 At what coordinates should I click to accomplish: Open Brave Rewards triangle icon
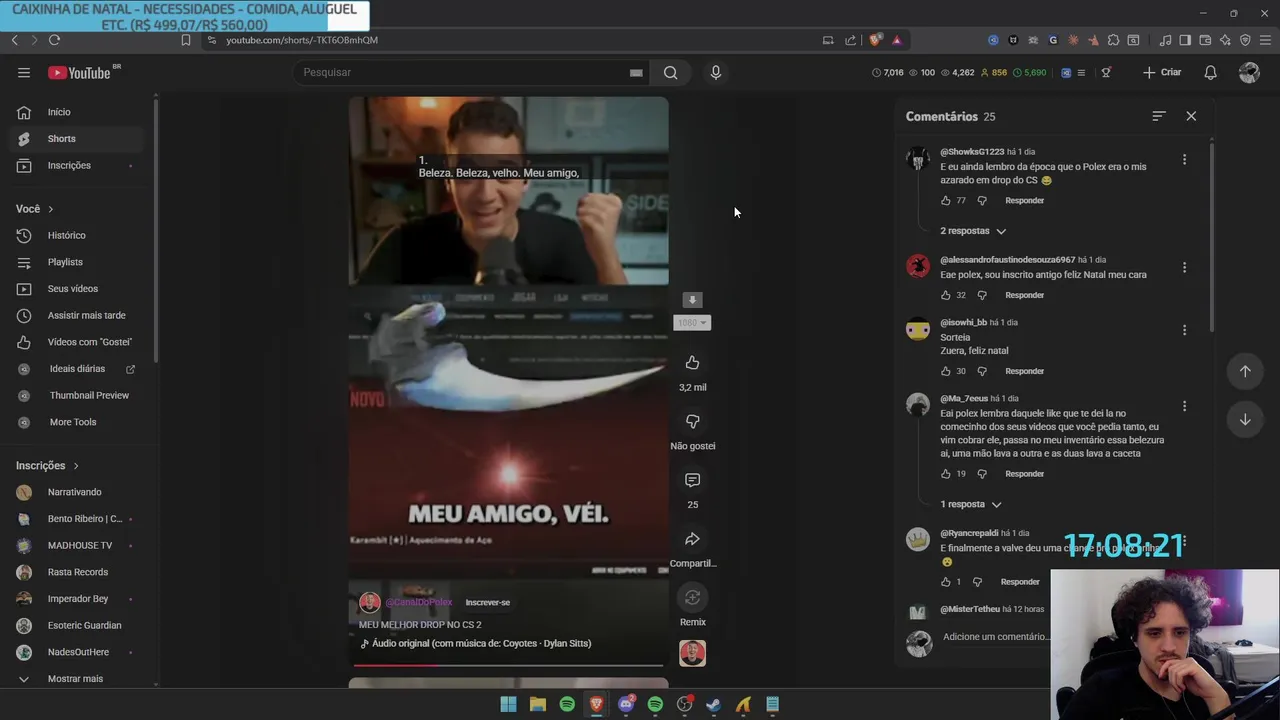[897, 40]
